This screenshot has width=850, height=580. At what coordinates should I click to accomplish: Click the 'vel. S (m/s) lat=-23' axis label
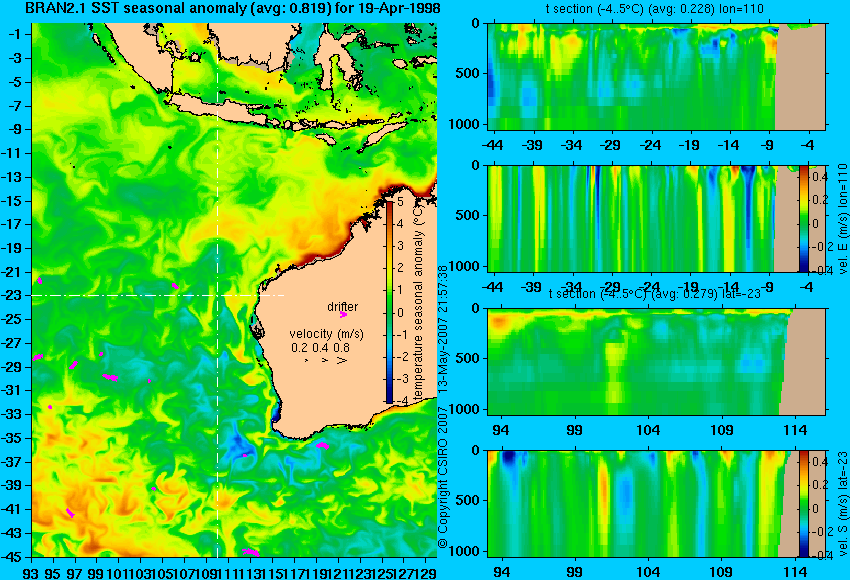[x=843, y=504]
